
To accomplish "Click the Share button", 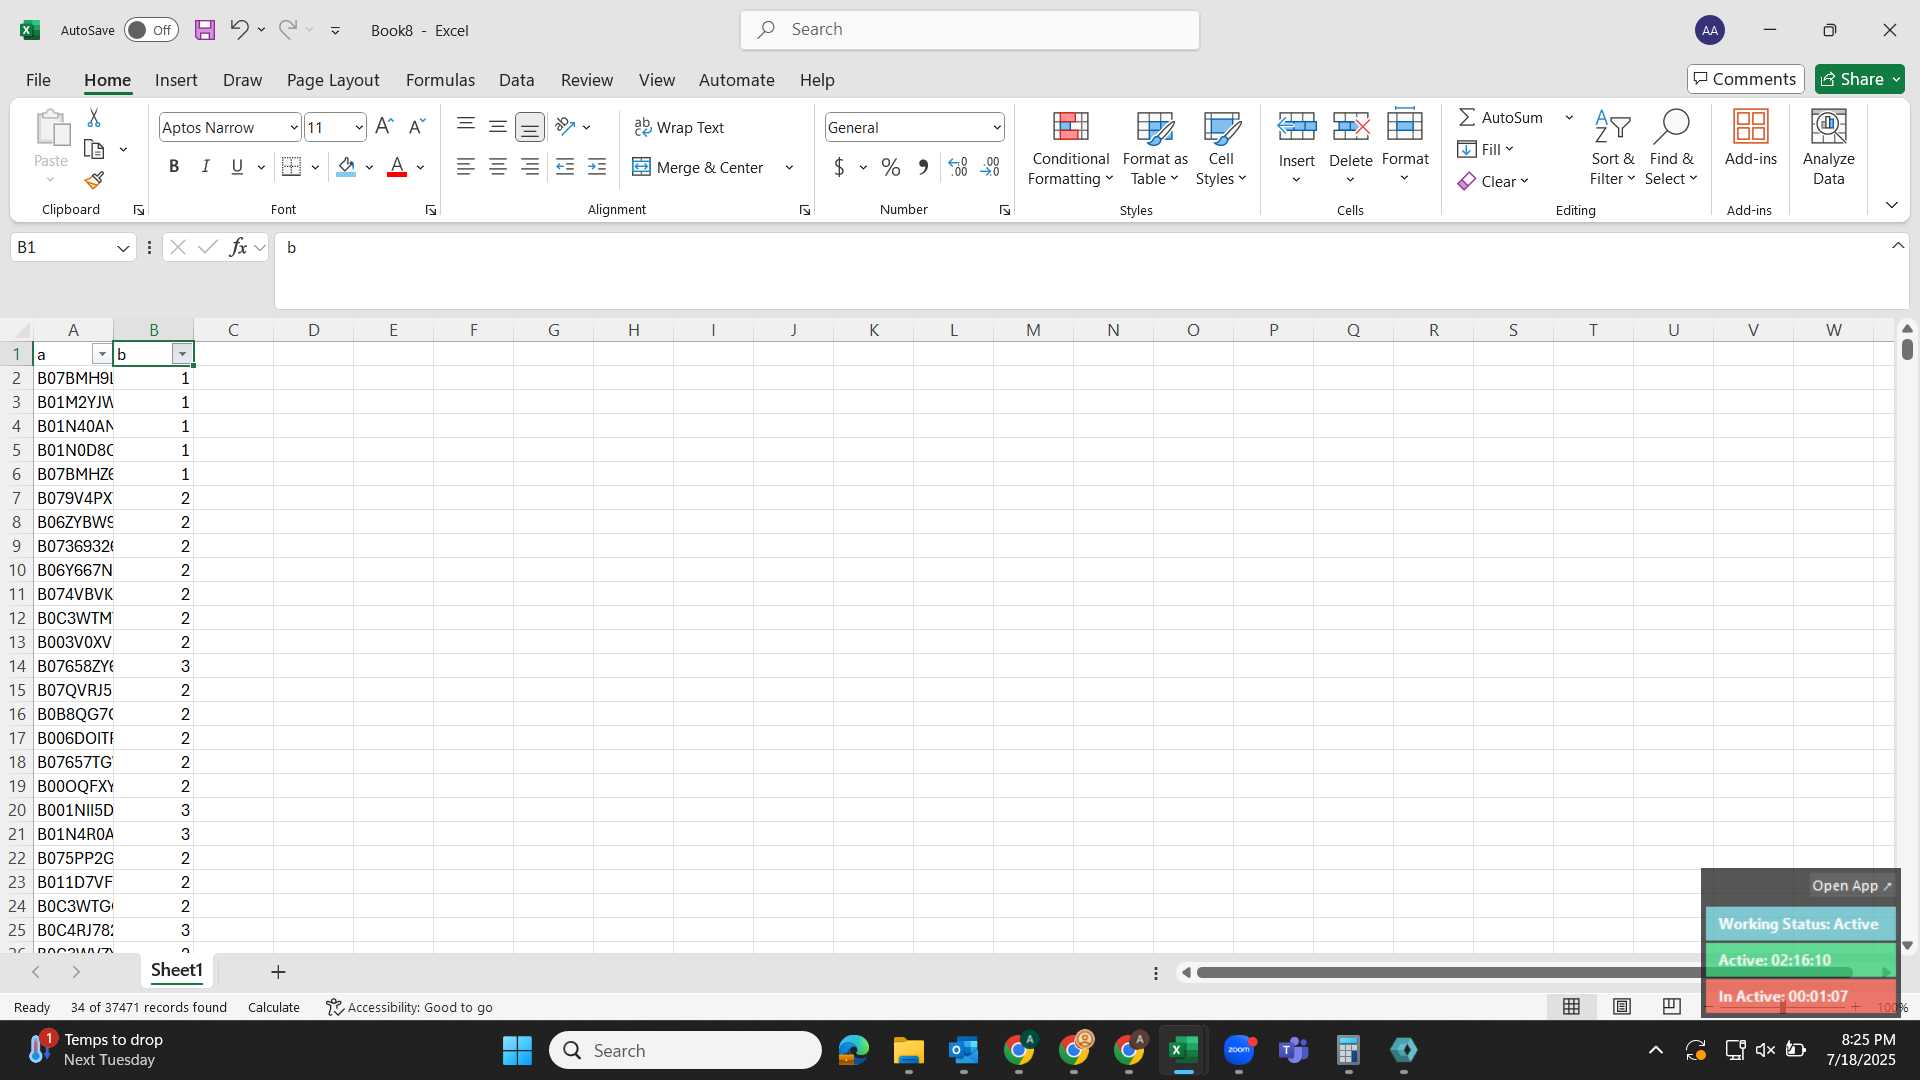I will click(x=1860, y=79).
